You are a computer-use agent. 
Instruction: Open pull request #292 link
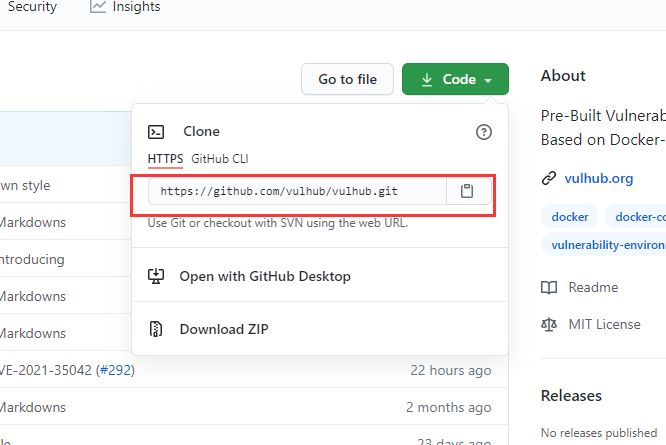115,370
